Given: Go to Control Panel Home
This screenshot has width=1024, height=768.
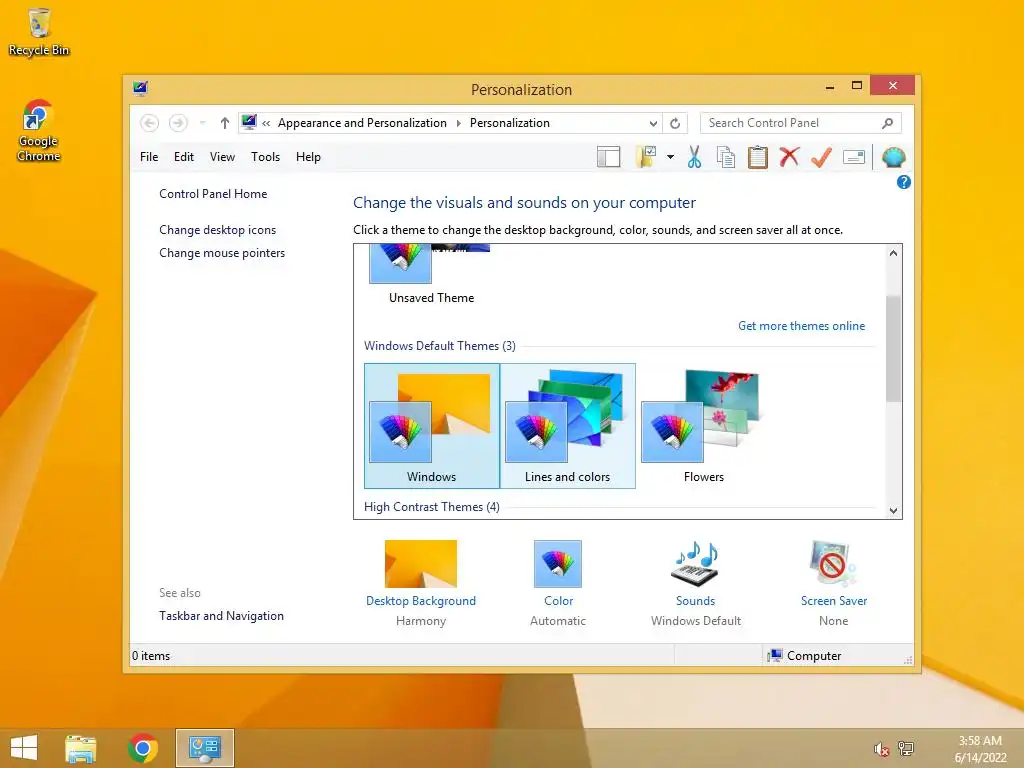Looking at the screenshot, I should coord(213,194).
